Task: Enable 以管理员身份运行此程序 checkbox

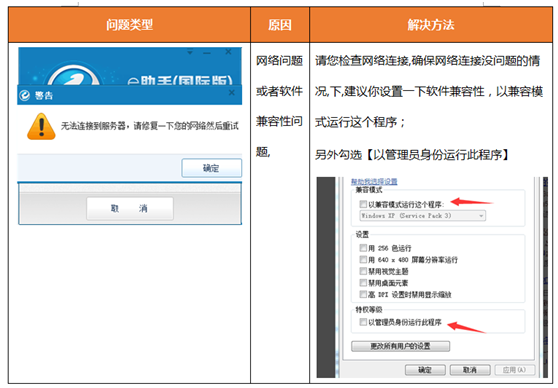Action: pos(363,322)
